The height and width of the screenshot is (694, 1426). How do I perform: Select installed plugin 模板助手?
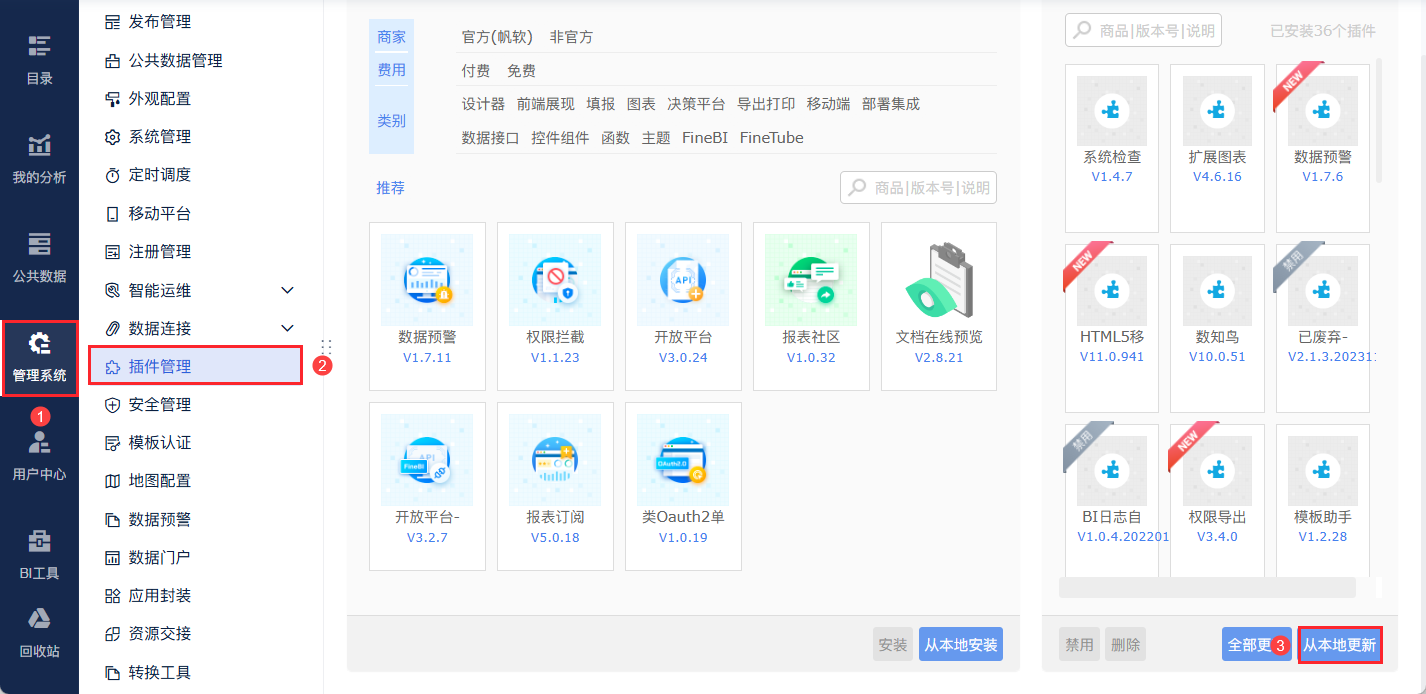click(x=1323, y=501)
